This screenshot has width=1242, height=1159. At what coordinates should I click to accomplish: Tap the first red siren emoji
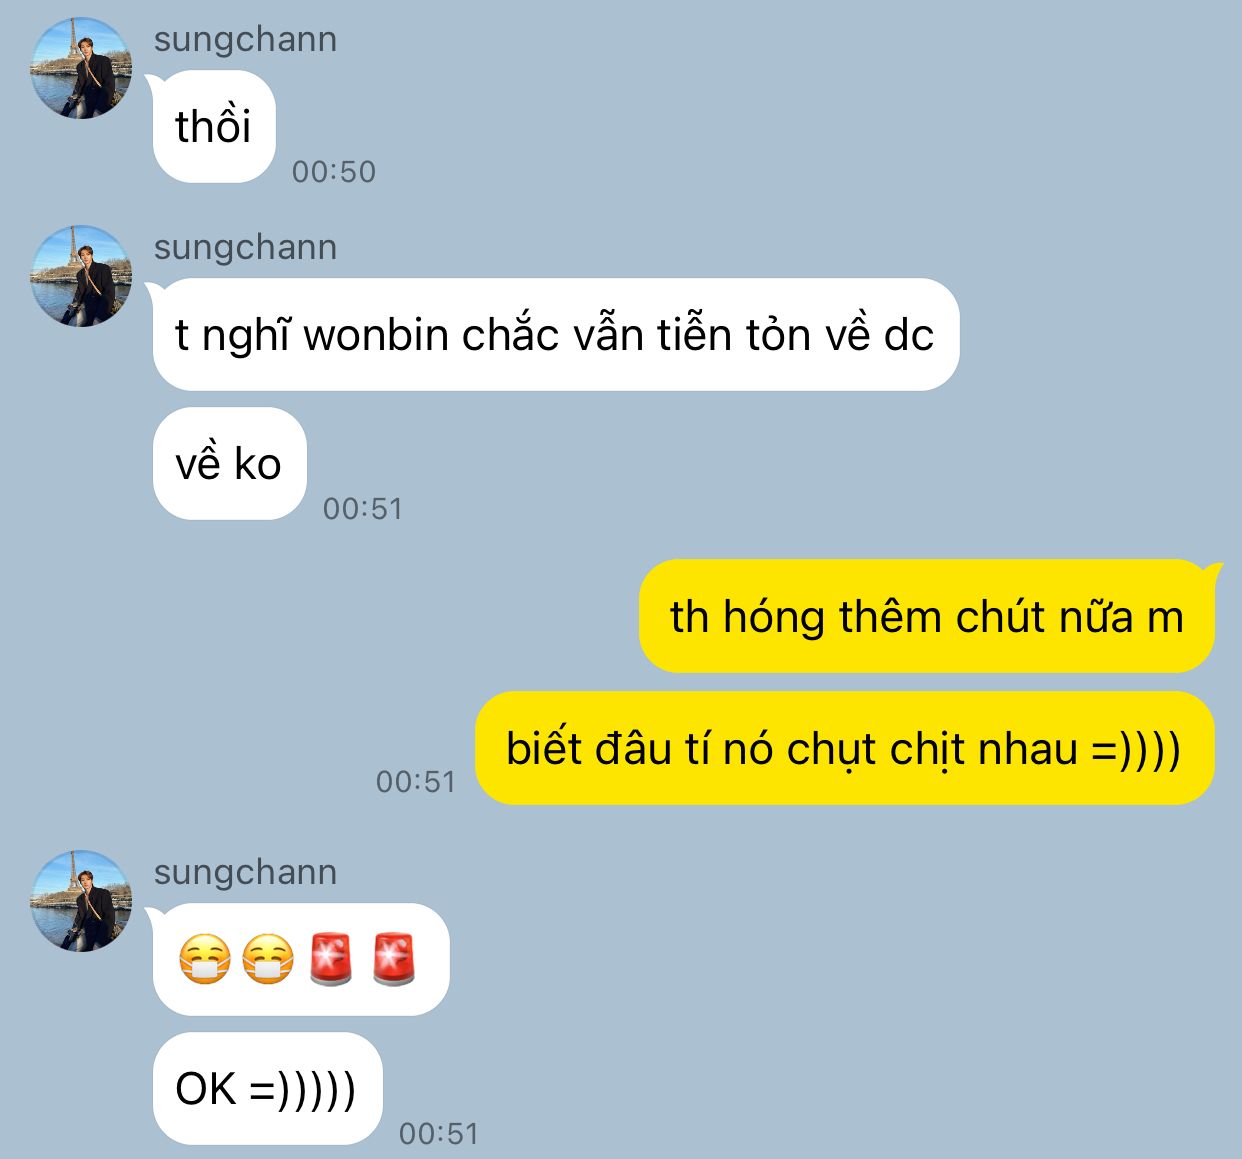[331, 960]
